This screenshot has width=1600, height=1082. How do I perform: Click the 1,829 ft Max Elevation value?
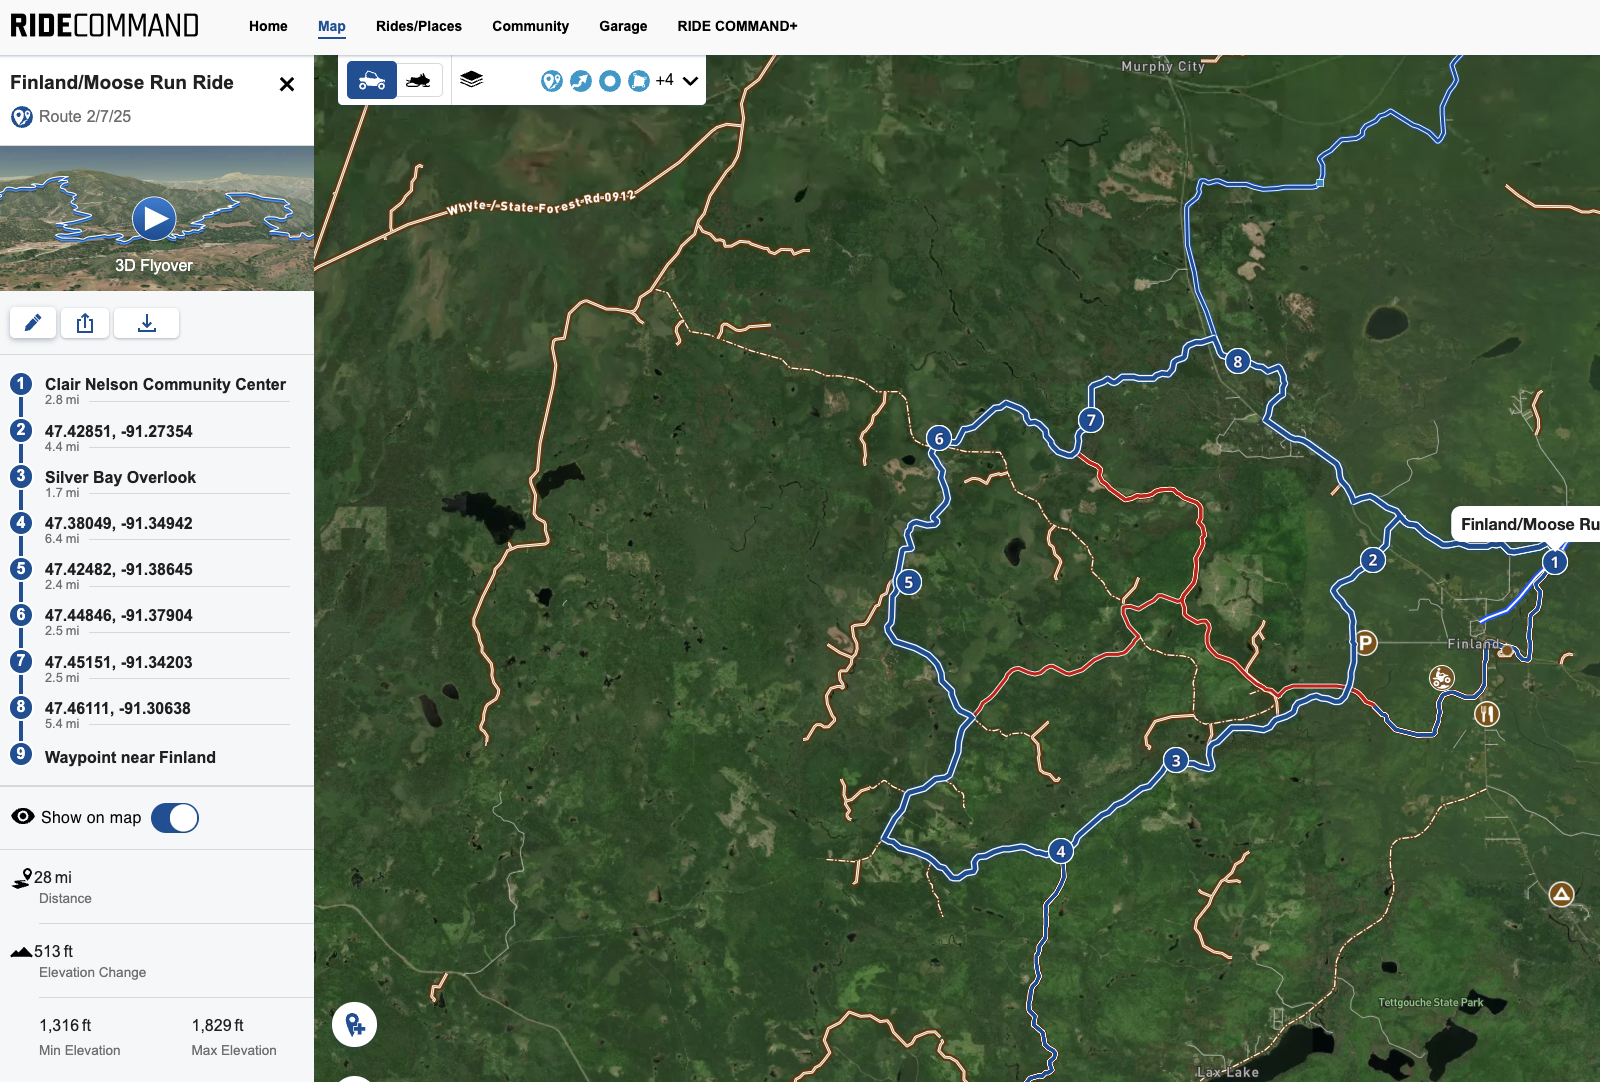(218, 1025)
